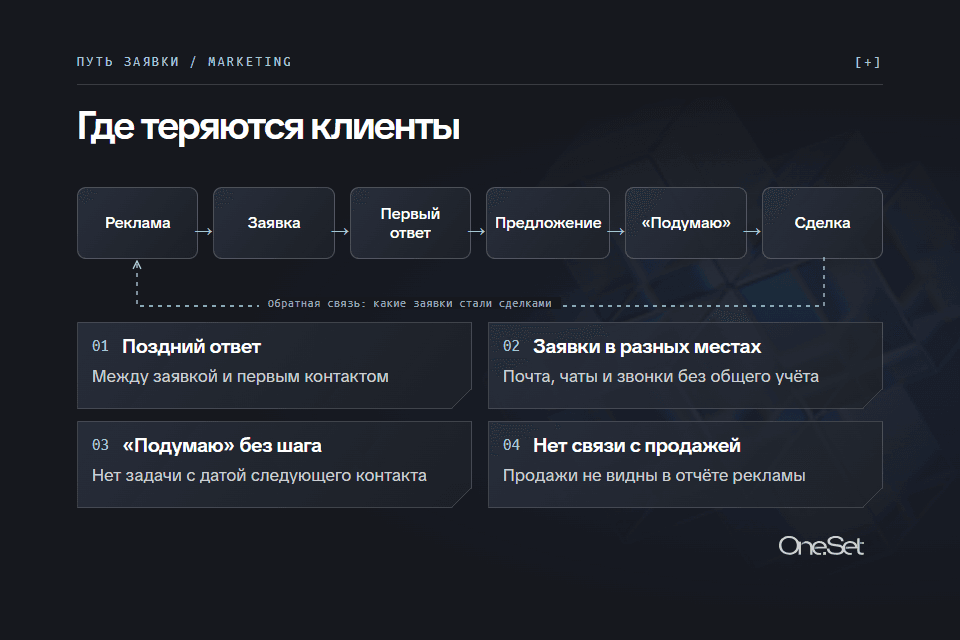Select the «Заявка» flow step box
960x640 pixels.
click(274, 223)
